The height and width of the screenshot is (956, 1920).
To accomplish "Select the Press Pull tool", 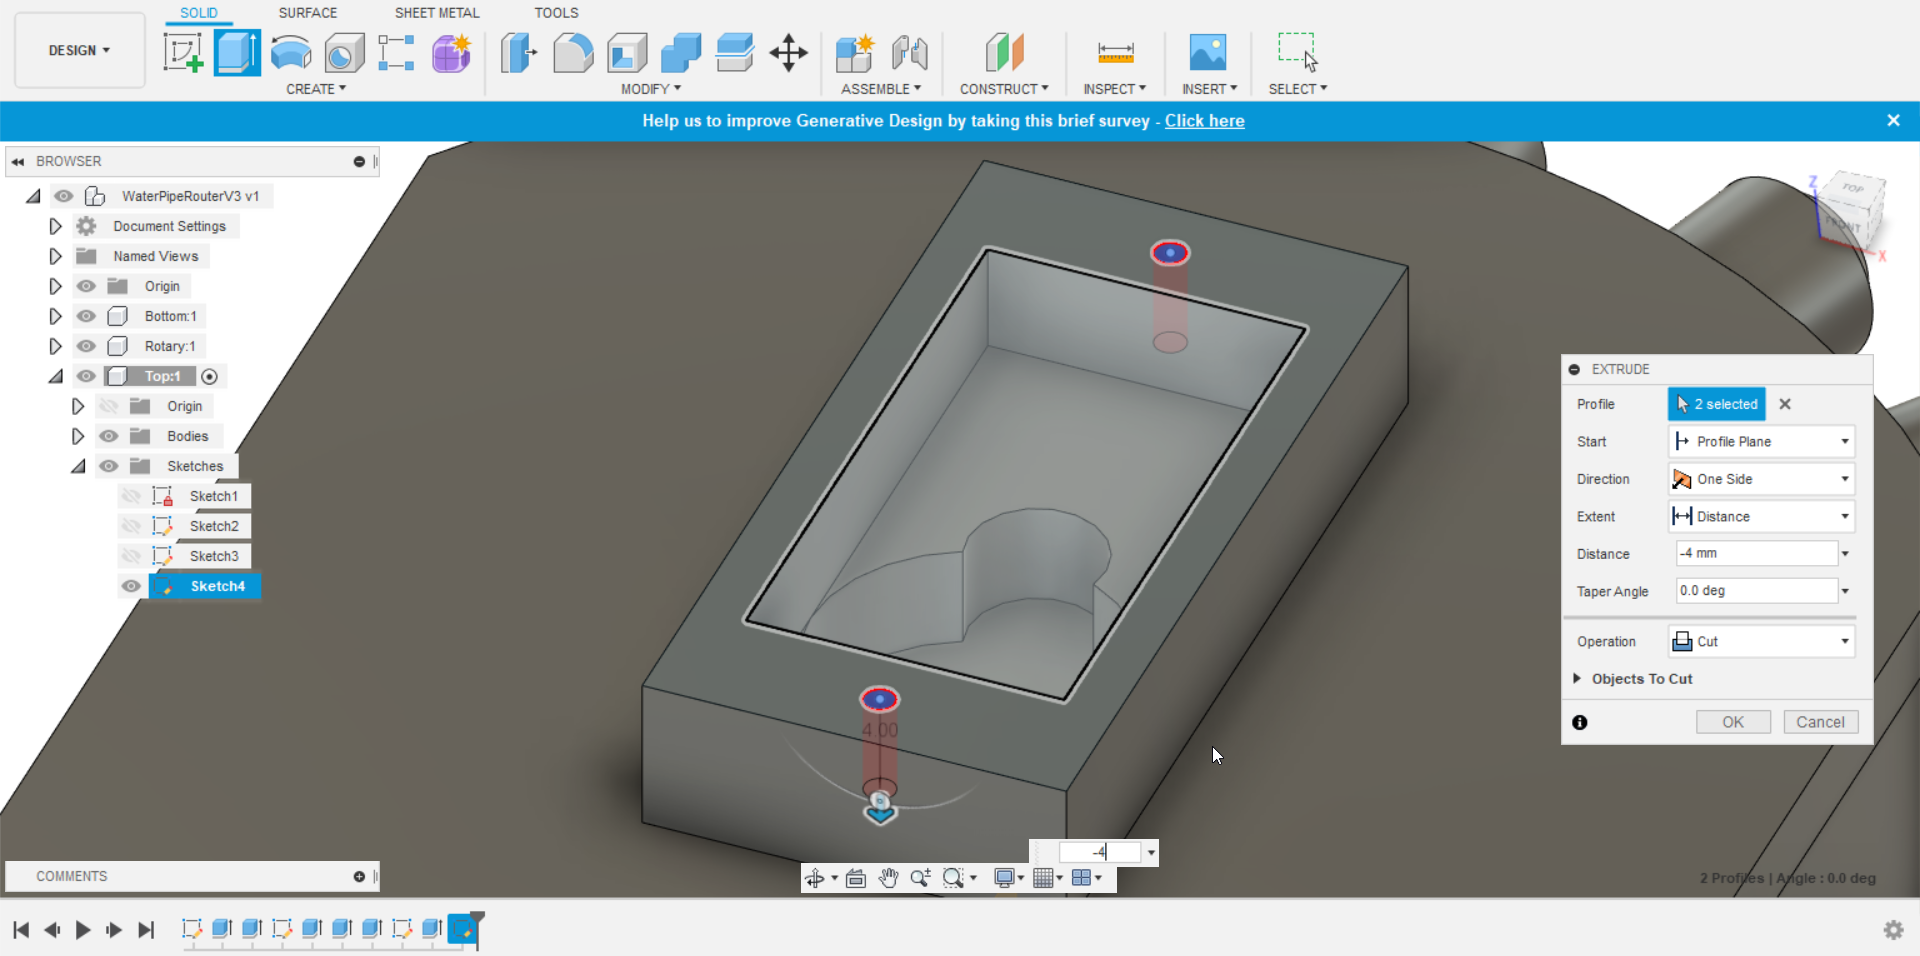I will [x=518, y=52].
